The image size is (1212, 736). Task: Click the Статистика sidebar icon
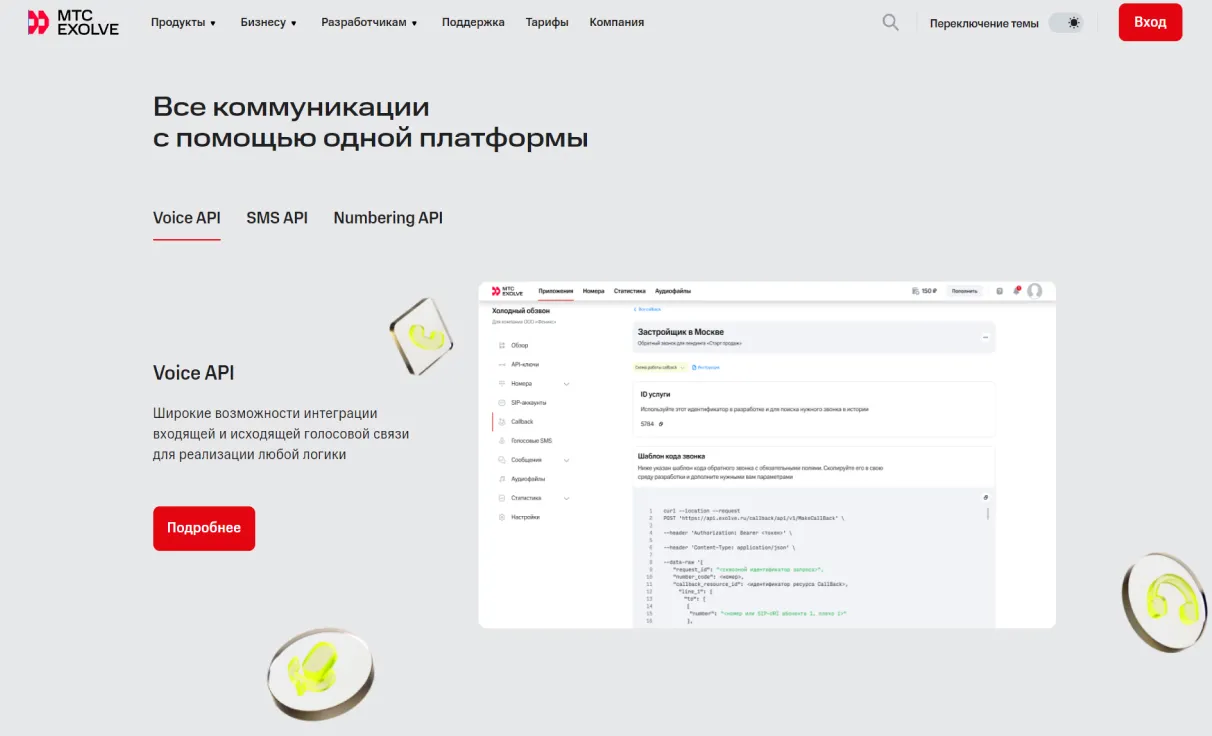coord(501,497)
